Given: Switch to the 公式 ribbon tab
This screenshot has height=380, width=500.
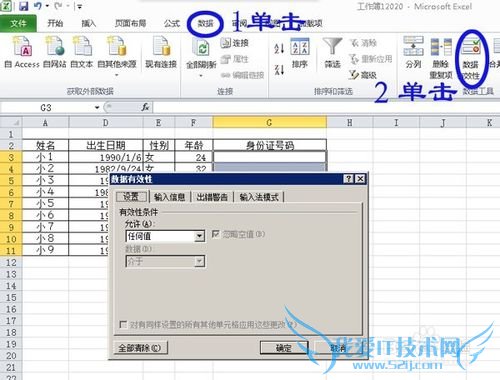Looking at the screenshot, I should pos(172,23).
